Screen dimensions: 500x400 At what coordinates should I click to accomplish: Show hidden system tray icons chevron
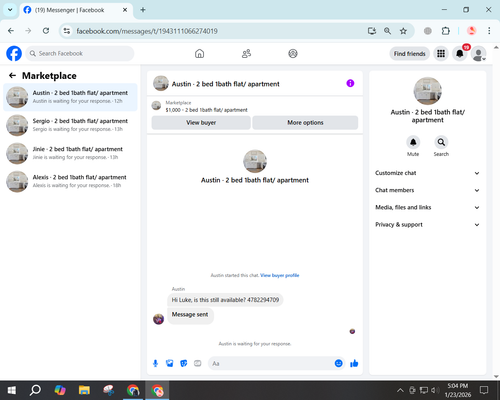400,390
